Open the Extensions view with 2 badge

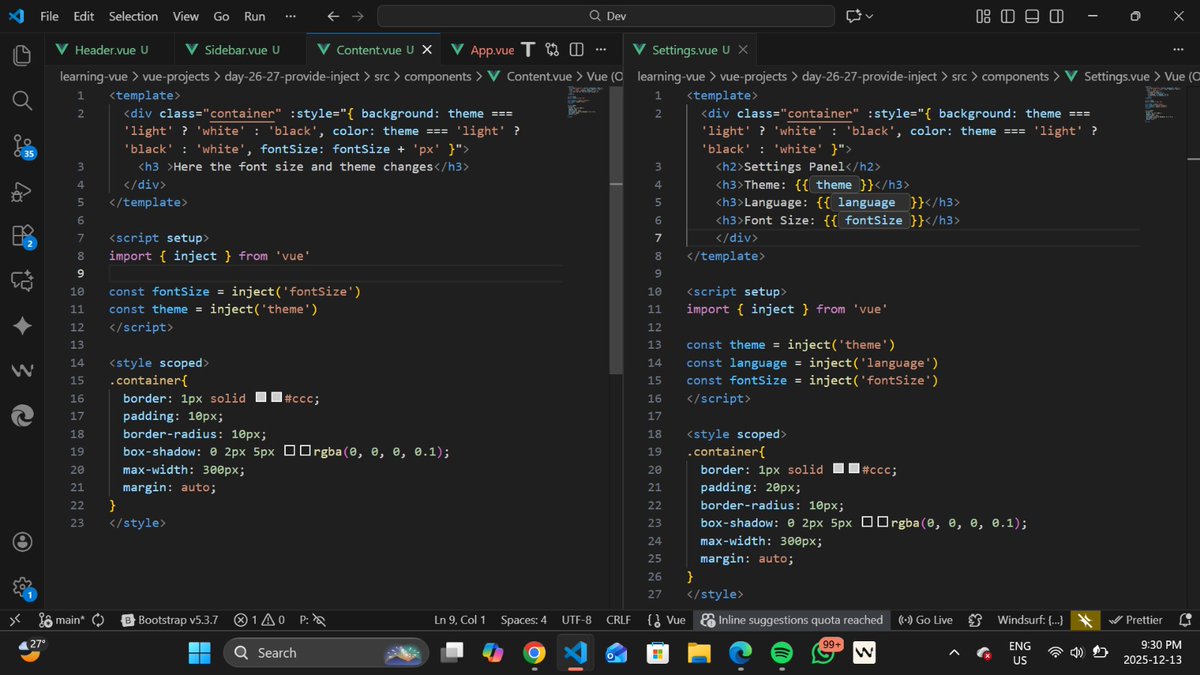point(22,237)
